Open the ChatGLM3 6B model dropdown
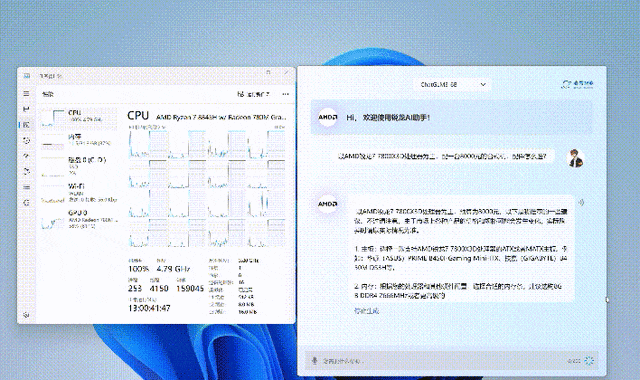Image resolution: width=640 pixels, height=380 pixels. 453,84
